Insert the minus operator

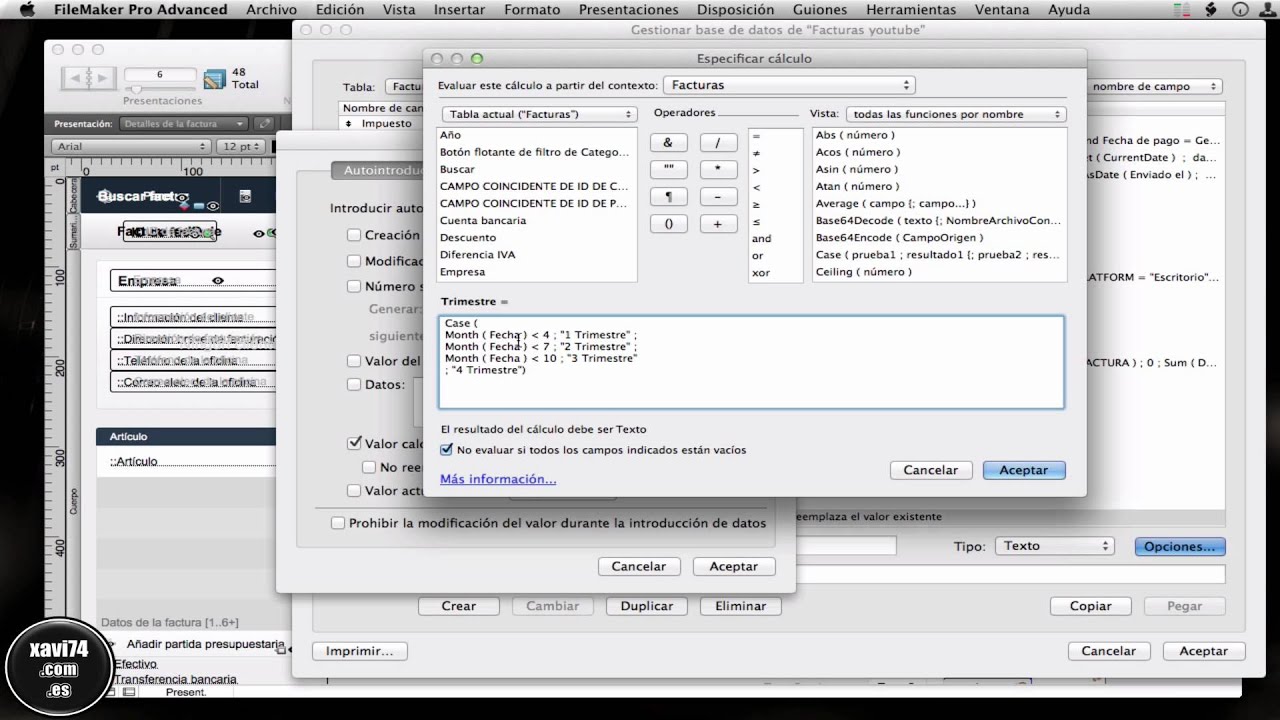(718, 197)
